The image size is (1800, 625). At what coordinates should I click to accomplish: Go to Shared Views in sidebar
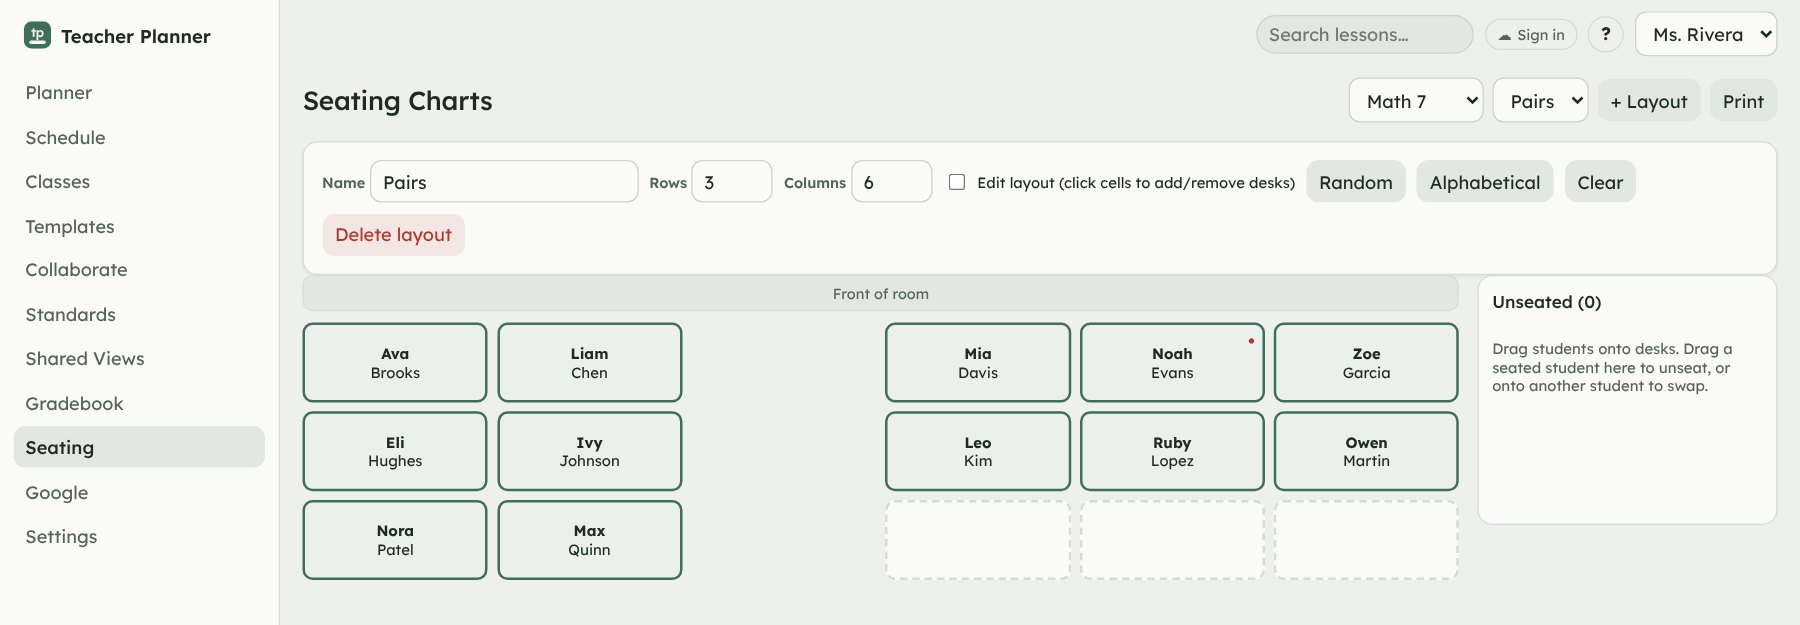[x=139, y=359]
